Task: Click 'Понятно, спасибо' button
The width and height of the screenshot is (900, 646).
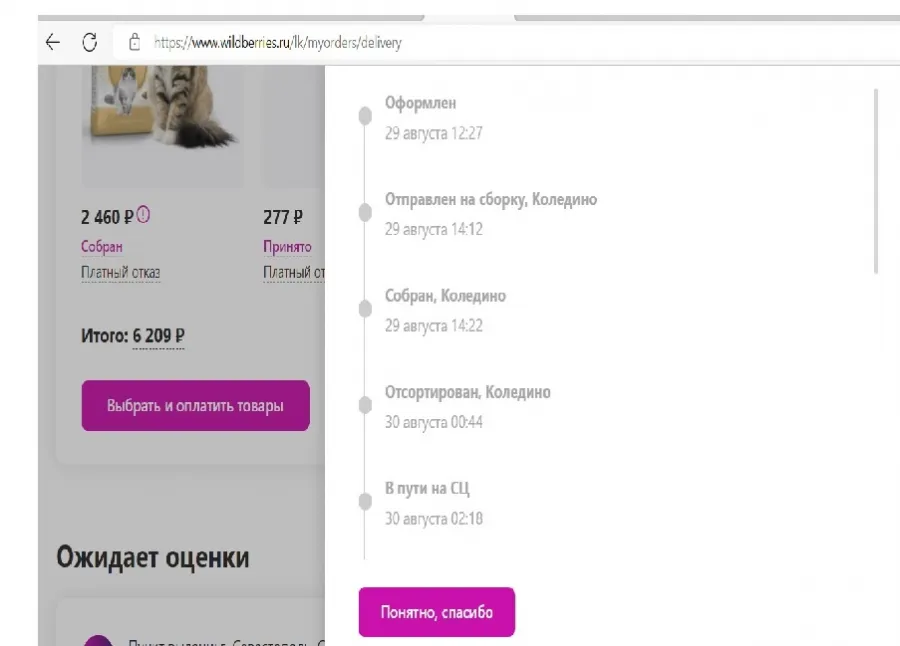Action: coord(437,612)
